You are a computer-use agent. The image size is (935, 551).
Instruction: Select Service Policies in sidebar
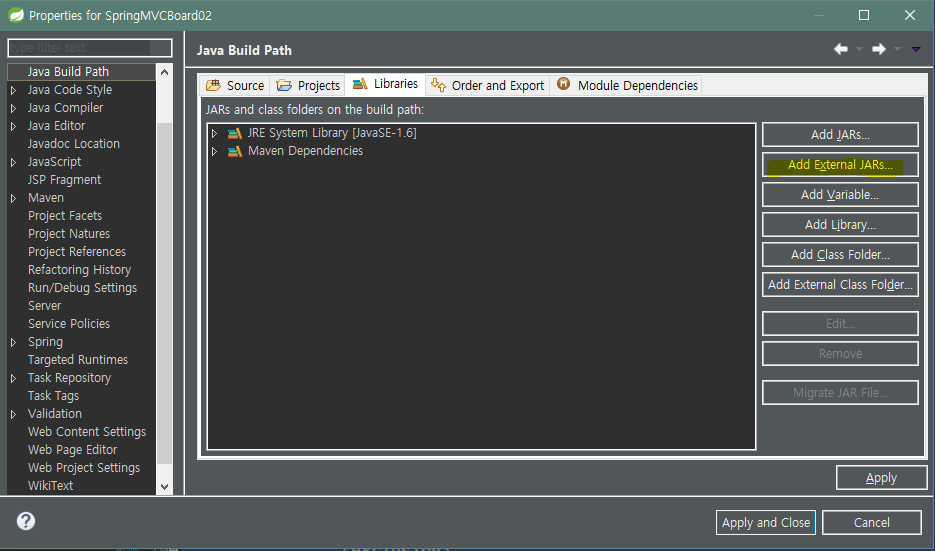(69, 324)
